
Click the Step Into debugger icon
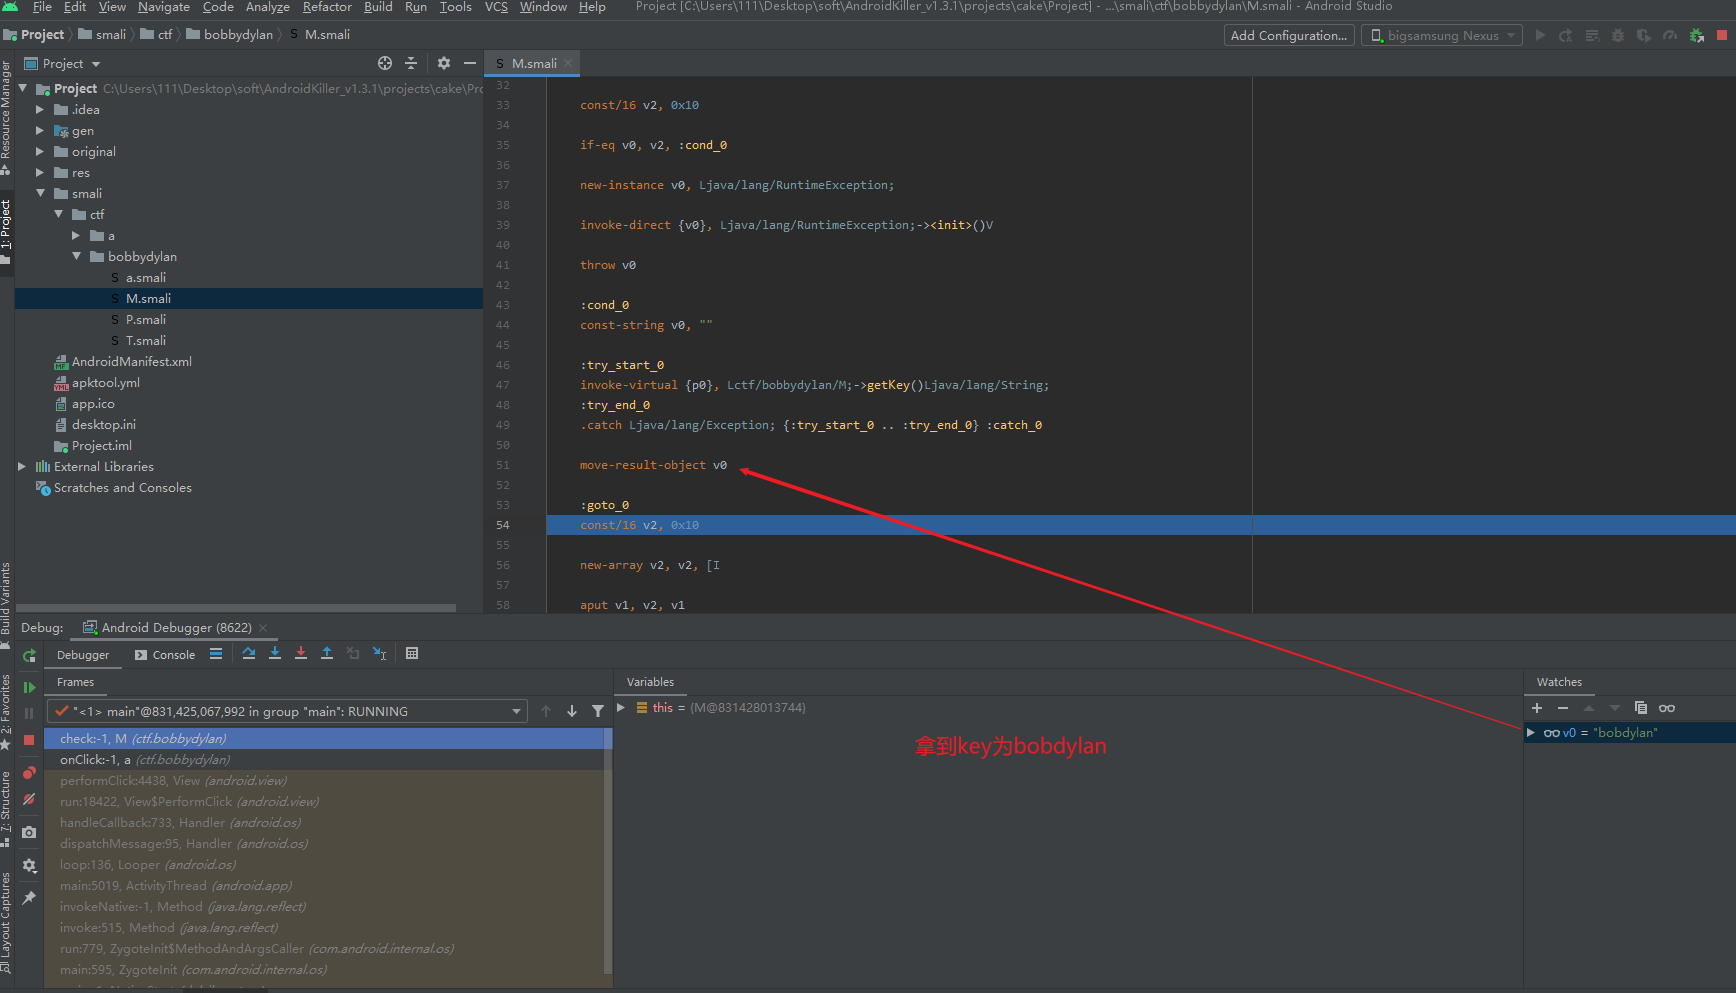click(x=275, y=653)
